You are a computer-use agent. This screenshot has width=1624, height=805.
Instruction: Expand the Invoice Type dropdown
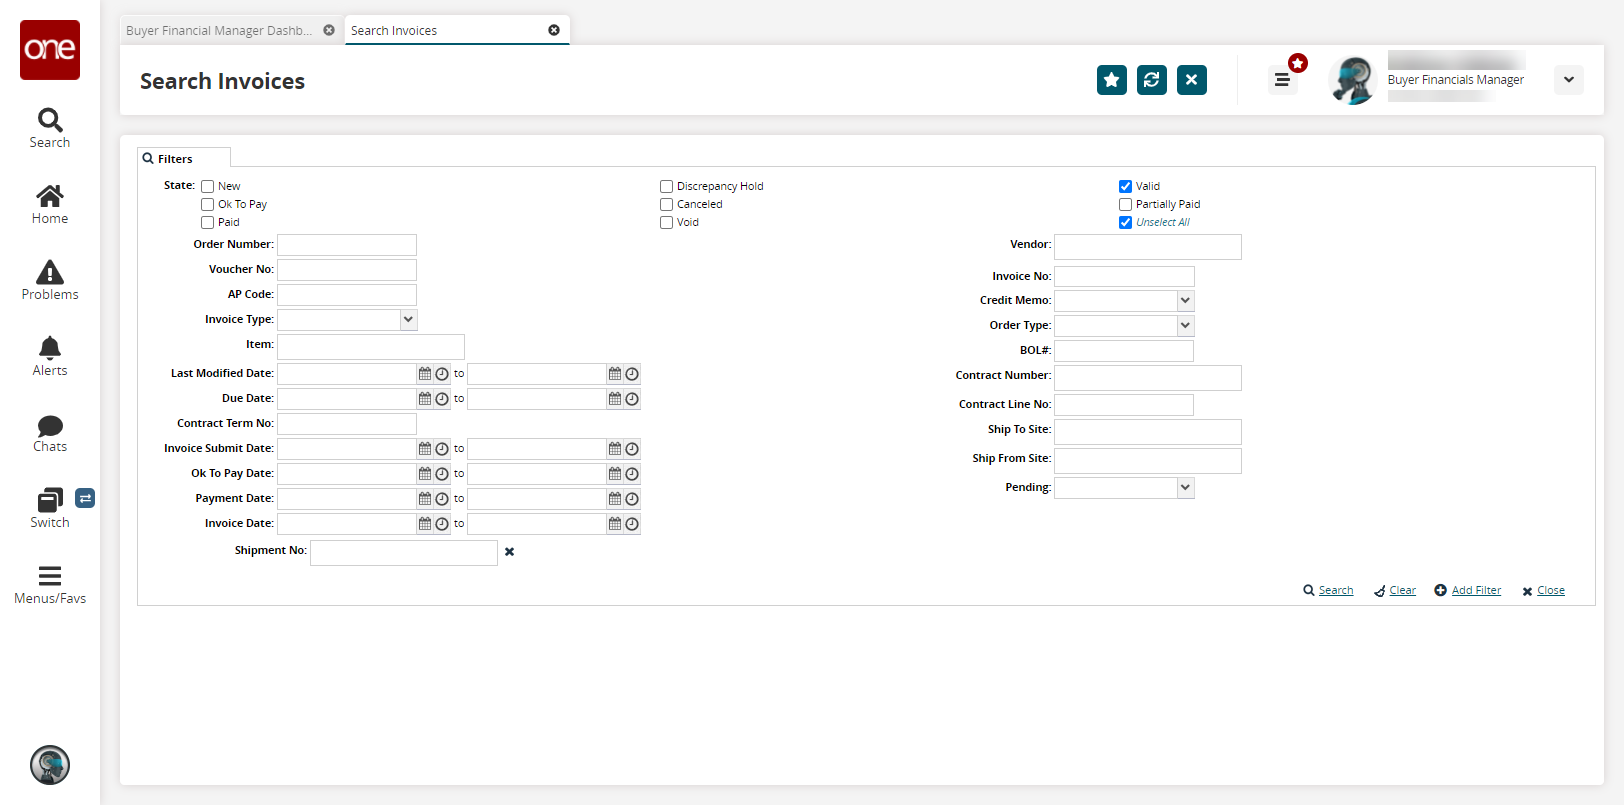tap(408, 320)
